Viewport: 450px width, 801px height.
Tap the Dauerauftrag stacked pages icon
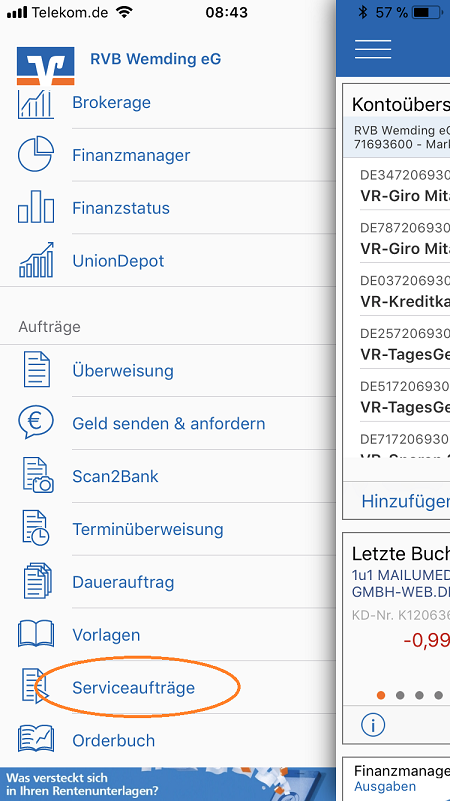37,581
